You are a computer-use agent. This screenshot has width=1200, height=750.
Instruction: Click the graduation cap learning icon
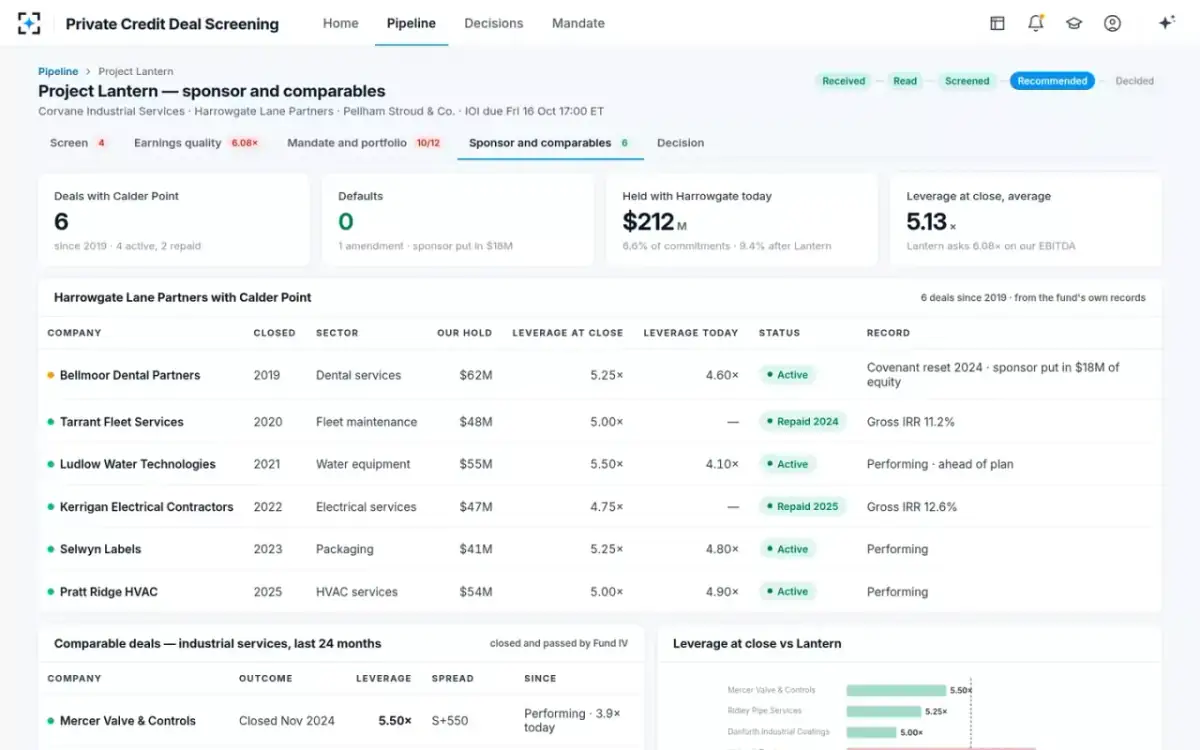[x=1074, y=23]
